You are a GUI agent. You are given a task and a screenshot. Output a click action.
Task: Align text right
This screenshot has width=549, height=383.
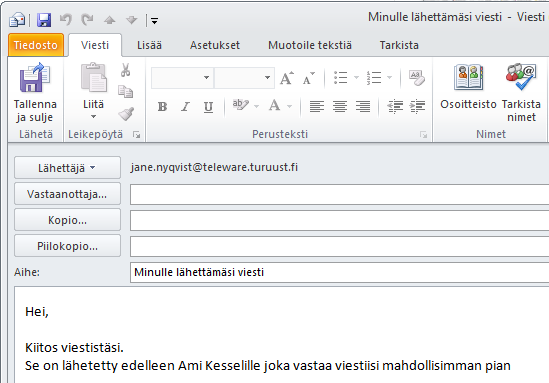click(363, 106)
